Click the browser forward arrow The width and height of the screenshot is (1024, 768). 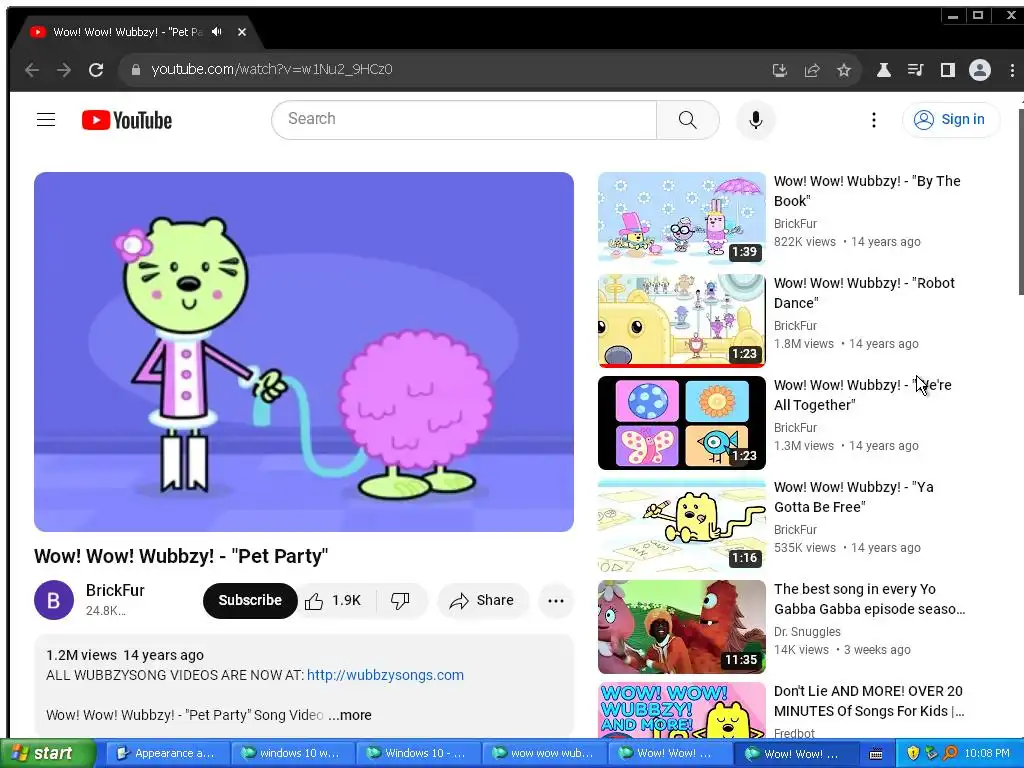pyautogui.click(x=63, y=70)
